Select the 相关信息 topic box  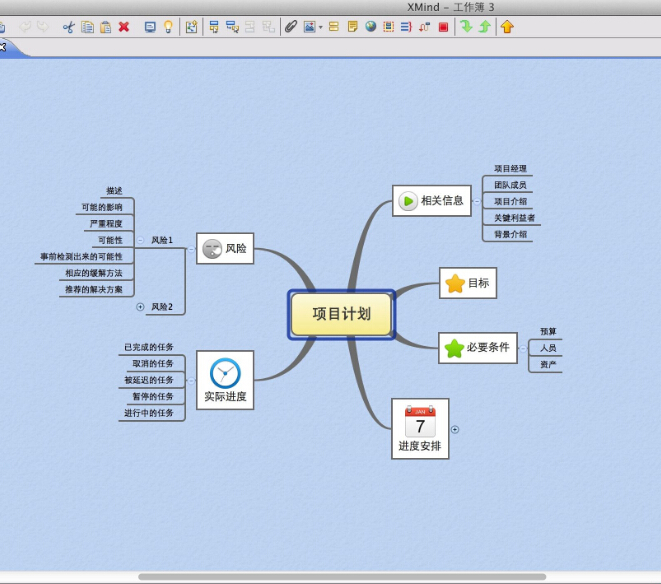[x=432, y=201]
